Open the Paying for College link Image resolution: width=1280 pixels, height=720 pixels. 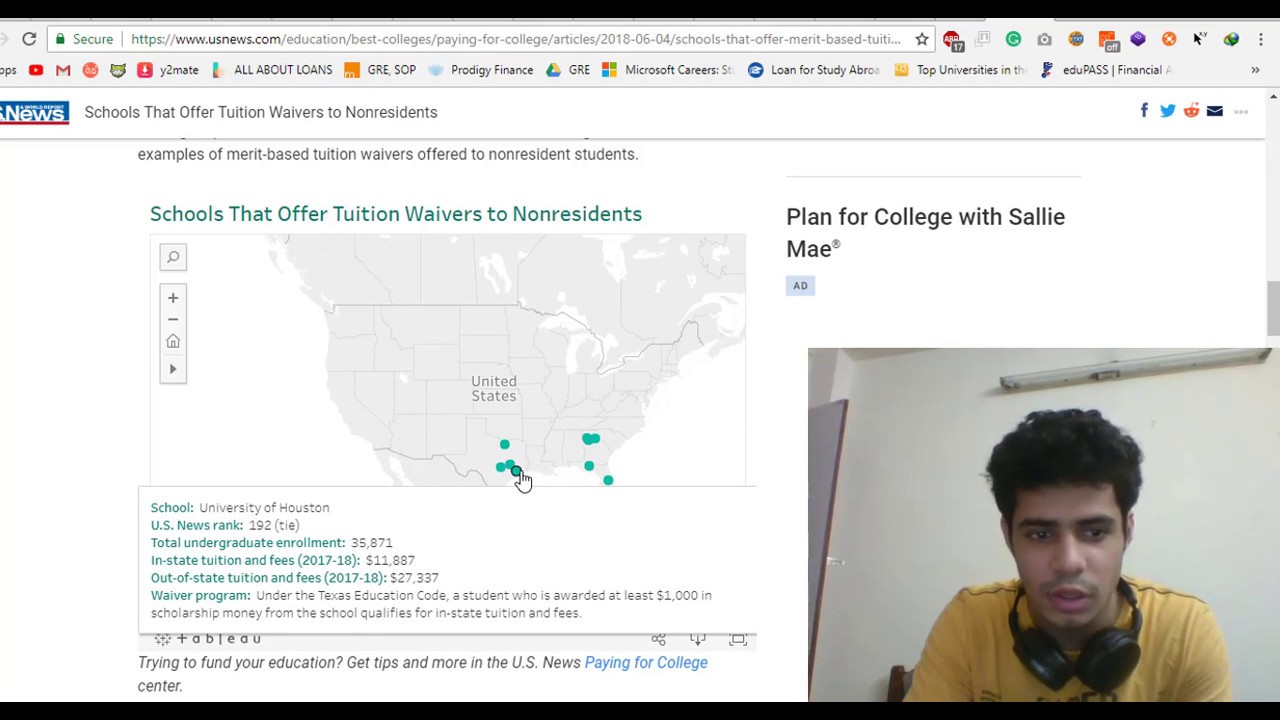(x=646, y=662)
